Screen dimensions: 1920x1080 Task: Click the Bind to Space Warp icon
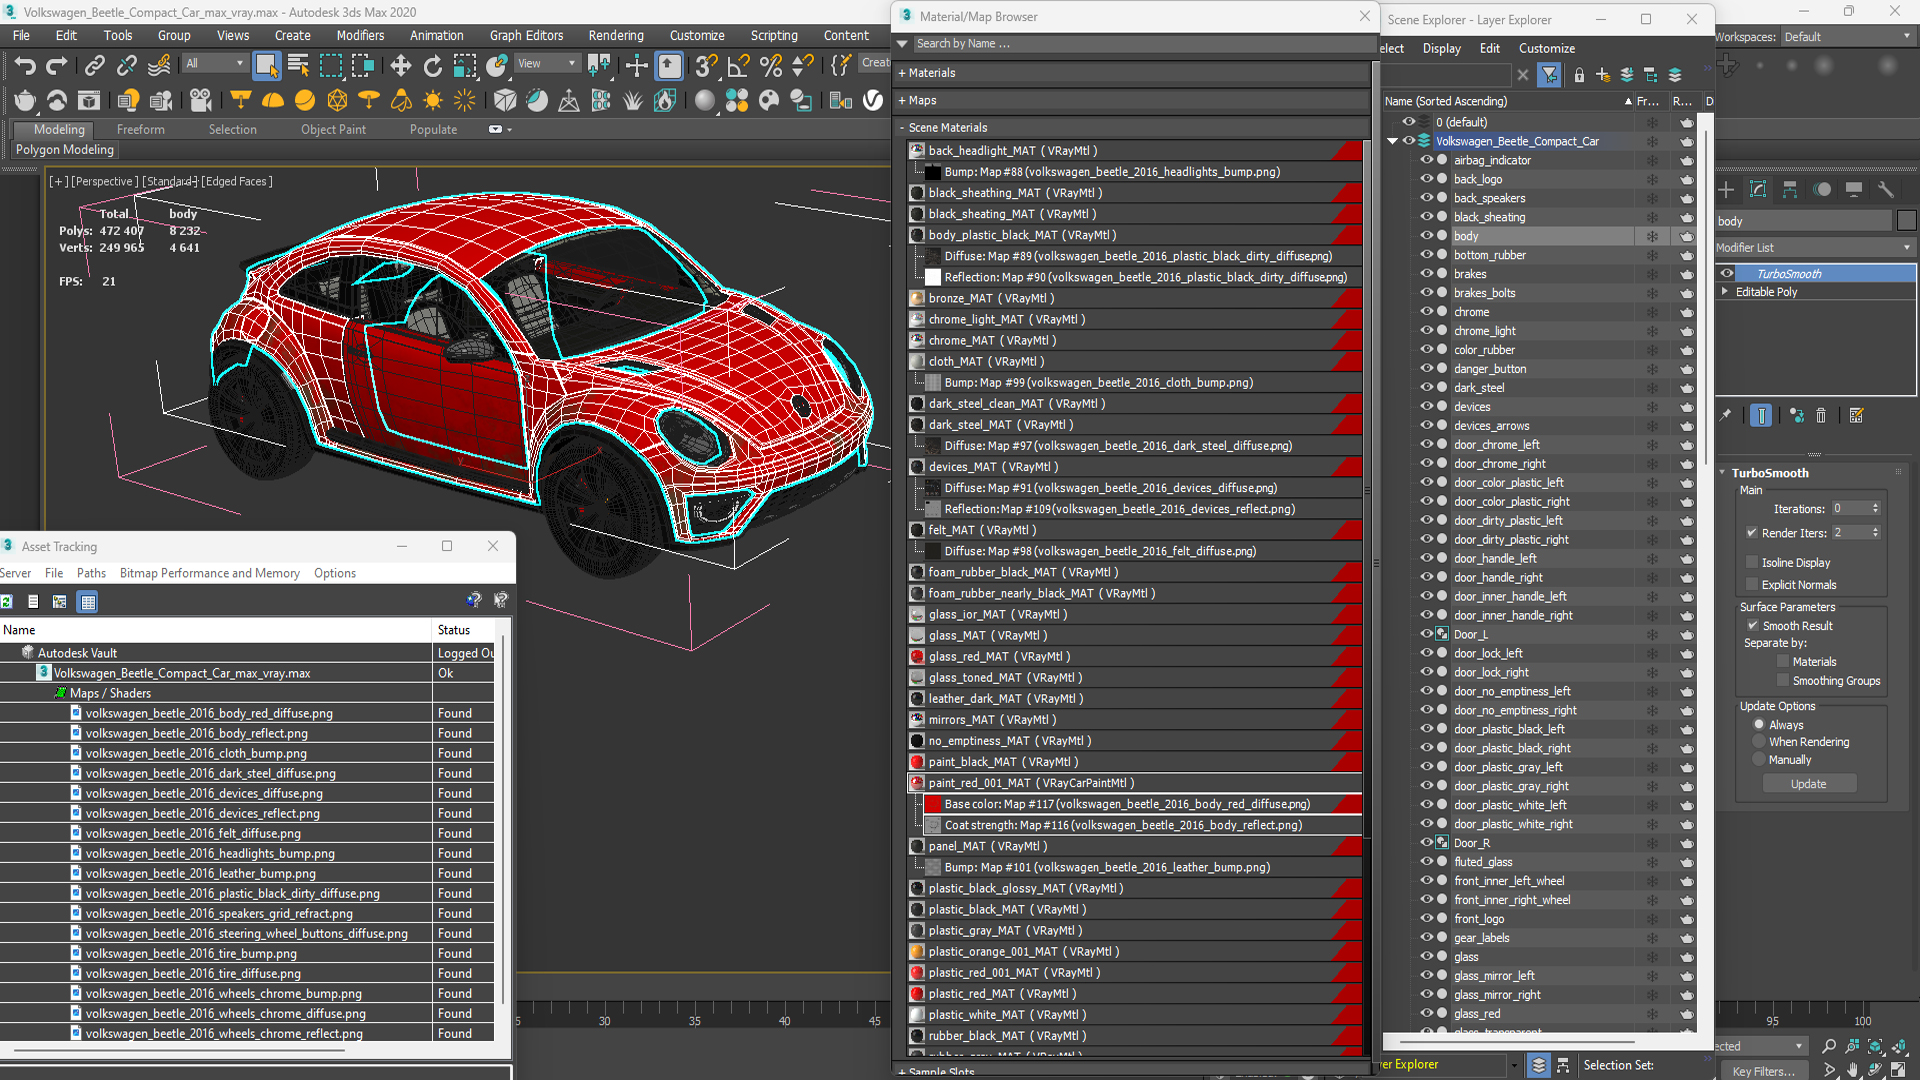click(159, 66)
